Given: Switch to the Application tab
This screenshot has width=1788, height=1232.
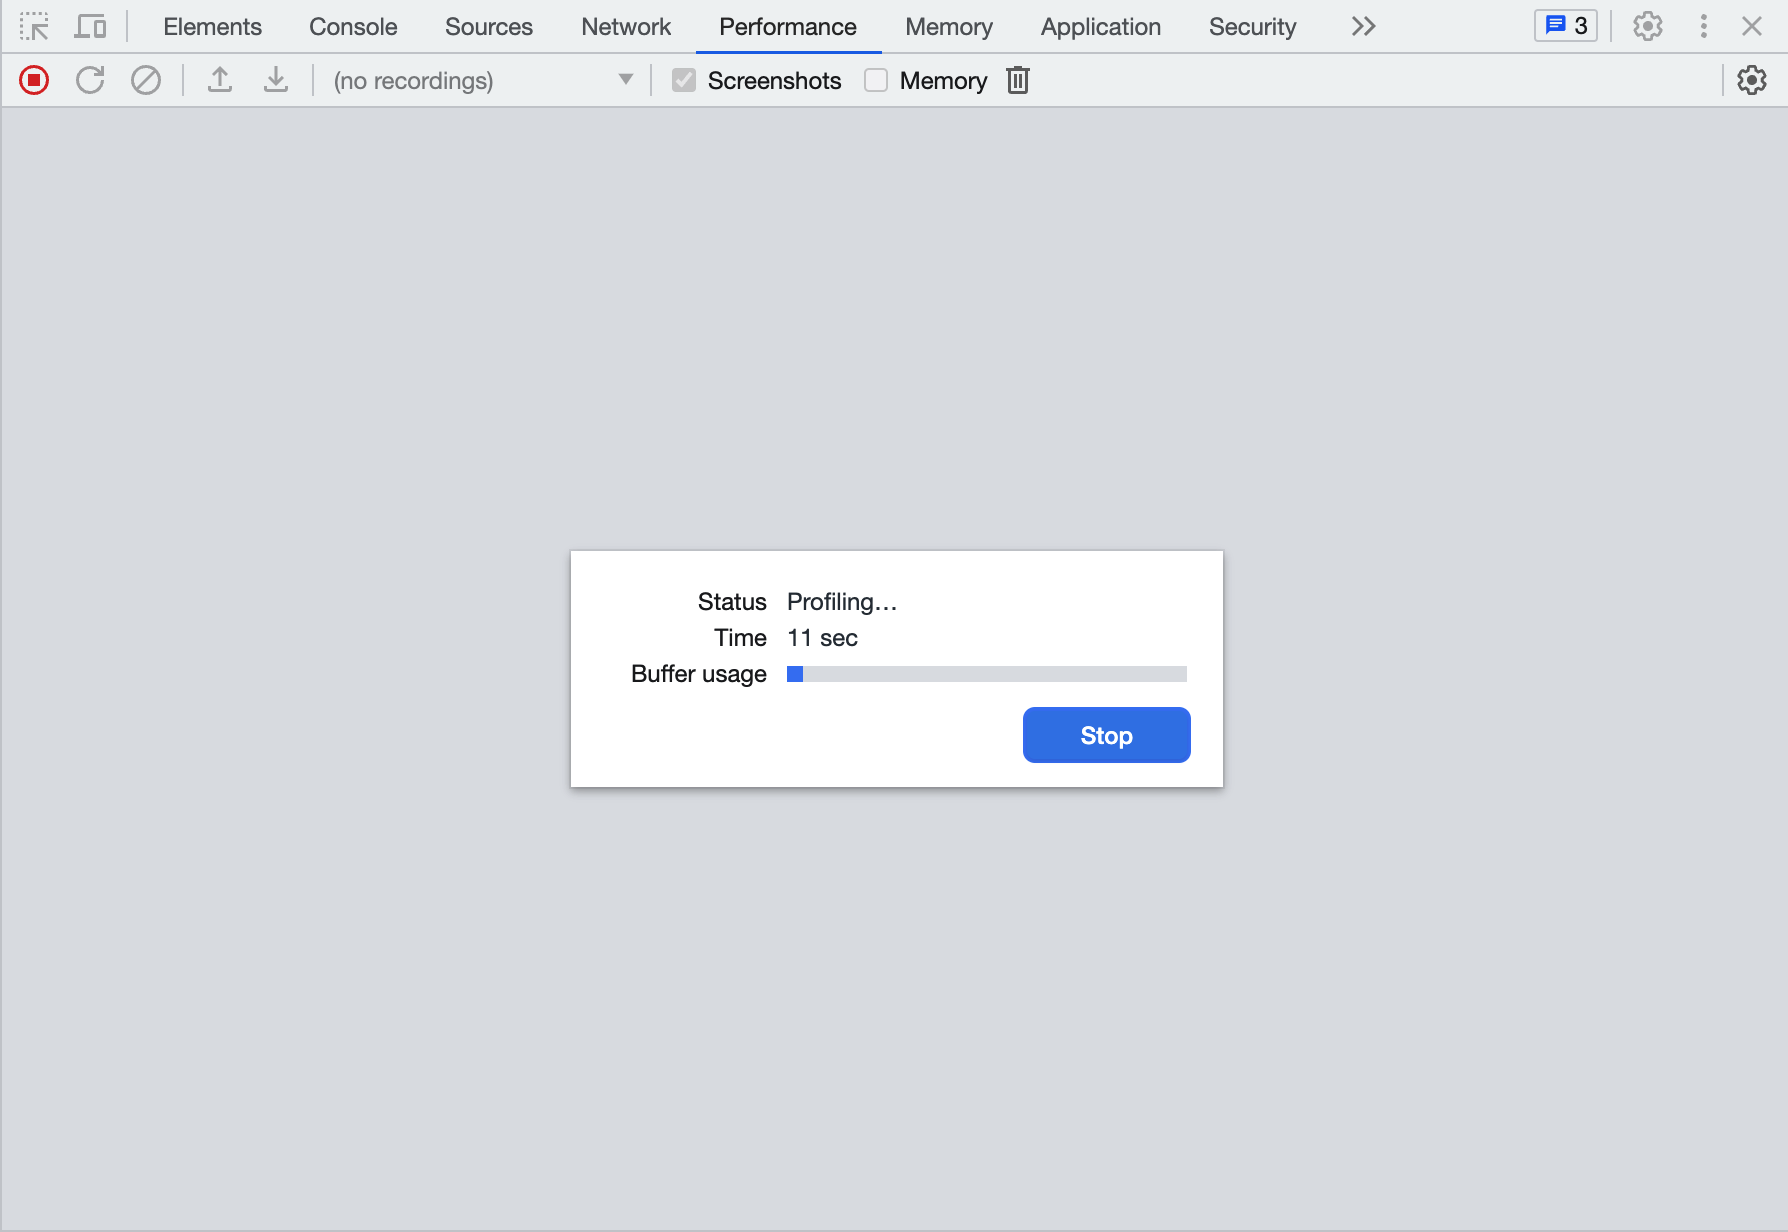Looking at the screenshot, I should pyautogui.click(x=1100, y=26).
